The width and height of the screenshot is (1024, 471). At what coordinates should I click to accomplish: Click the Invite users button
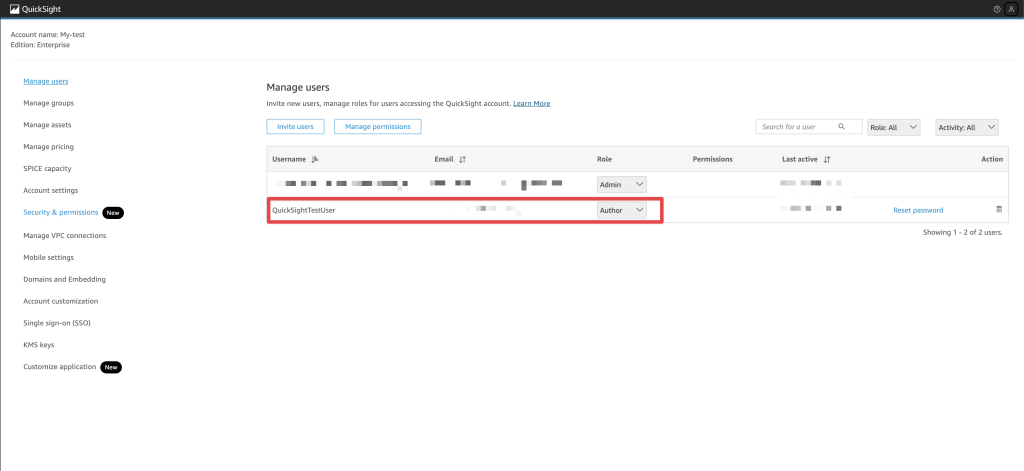295,127
